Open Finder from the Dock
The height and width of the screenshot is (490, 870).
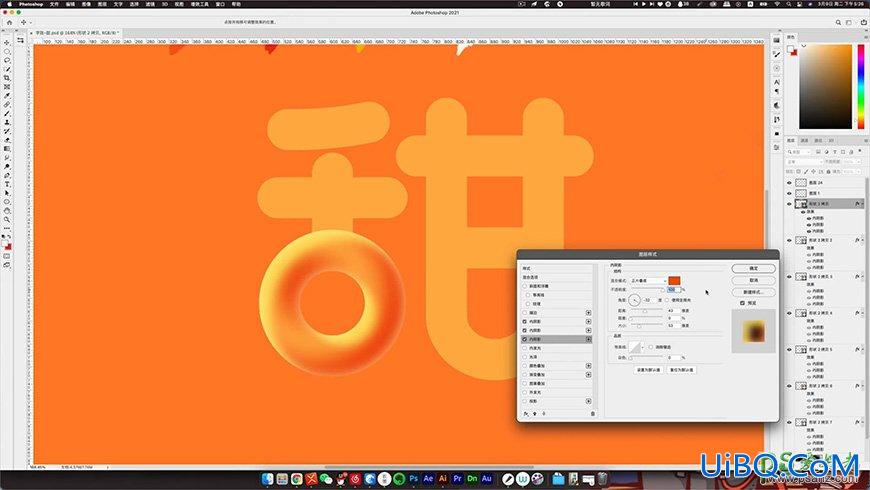click(267, 478)
